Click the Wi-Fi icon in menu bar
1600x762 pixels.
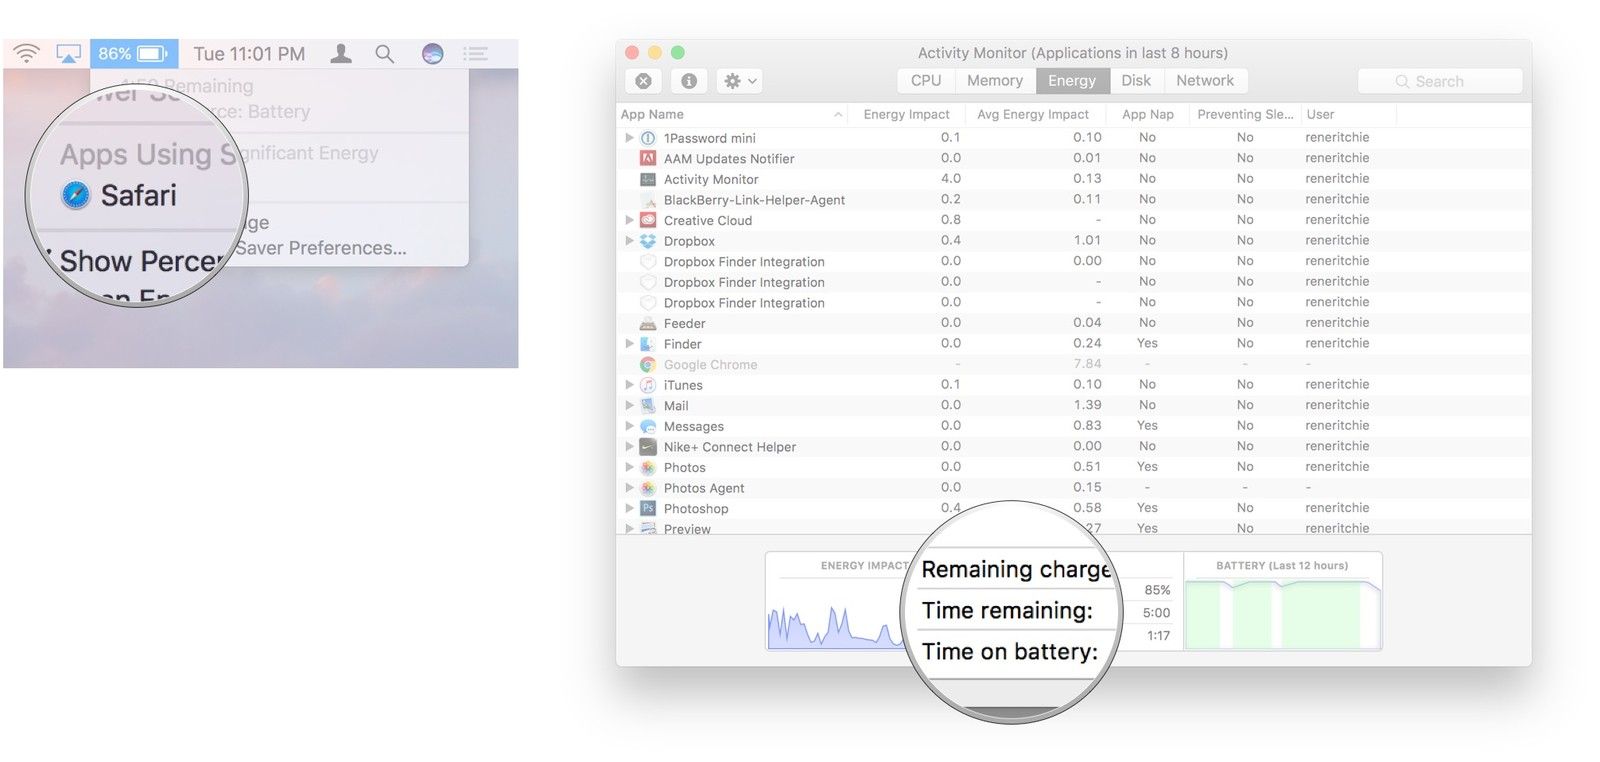pos(27,54)
